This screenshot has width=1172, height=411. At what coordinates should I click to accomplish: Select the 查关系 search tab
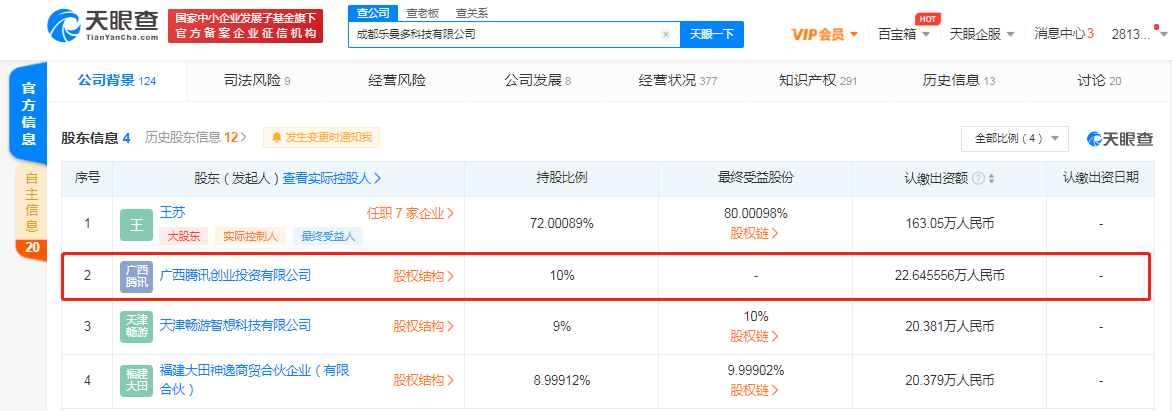472,13
